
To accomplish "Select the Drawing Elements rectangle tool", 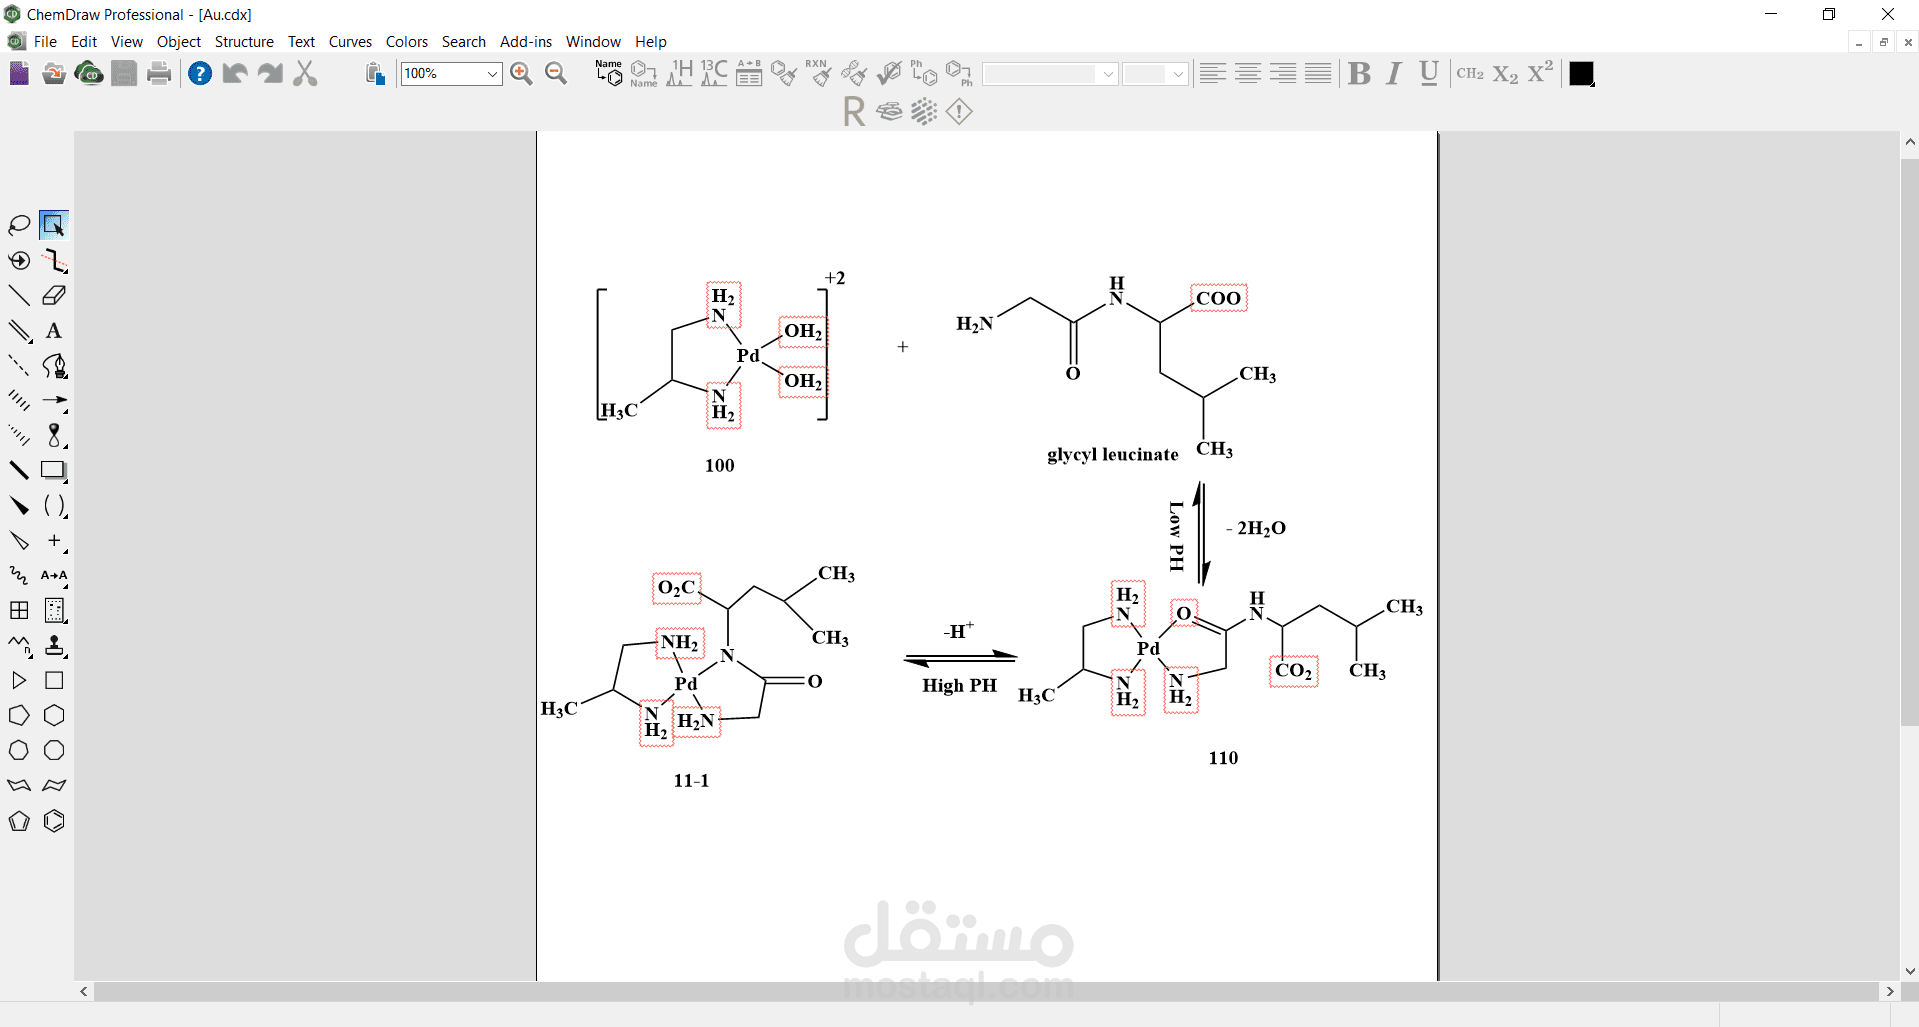I will (x=54, y=471).
